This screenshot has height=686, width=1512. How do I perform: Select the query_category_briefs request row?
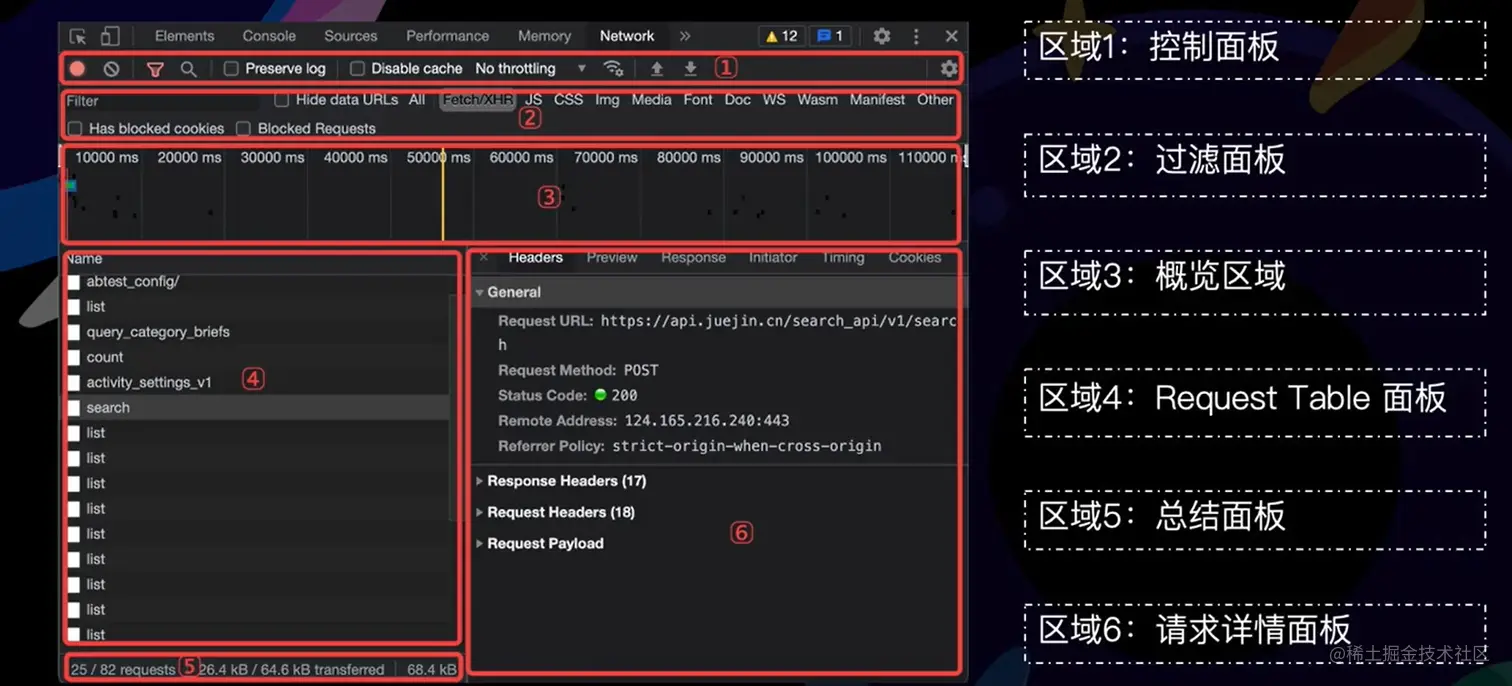[257, 332]
